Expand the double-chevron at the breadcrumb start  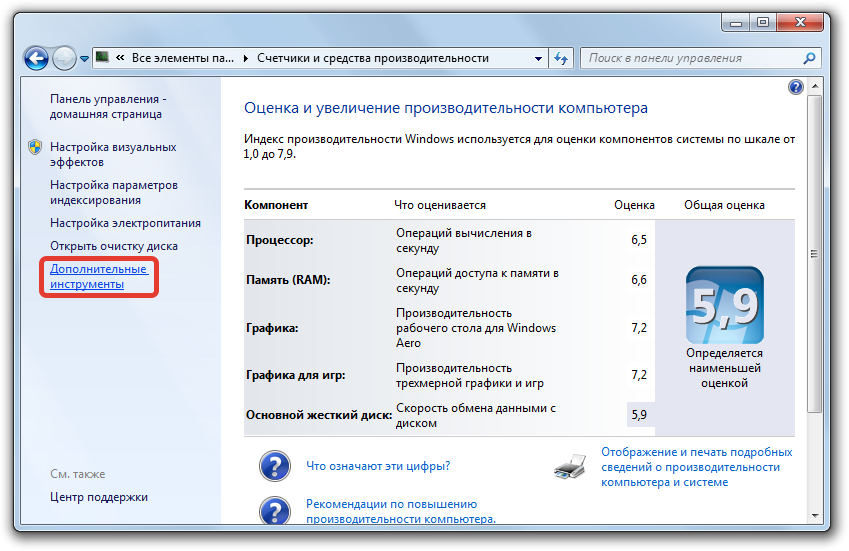[x=121, y=58]
